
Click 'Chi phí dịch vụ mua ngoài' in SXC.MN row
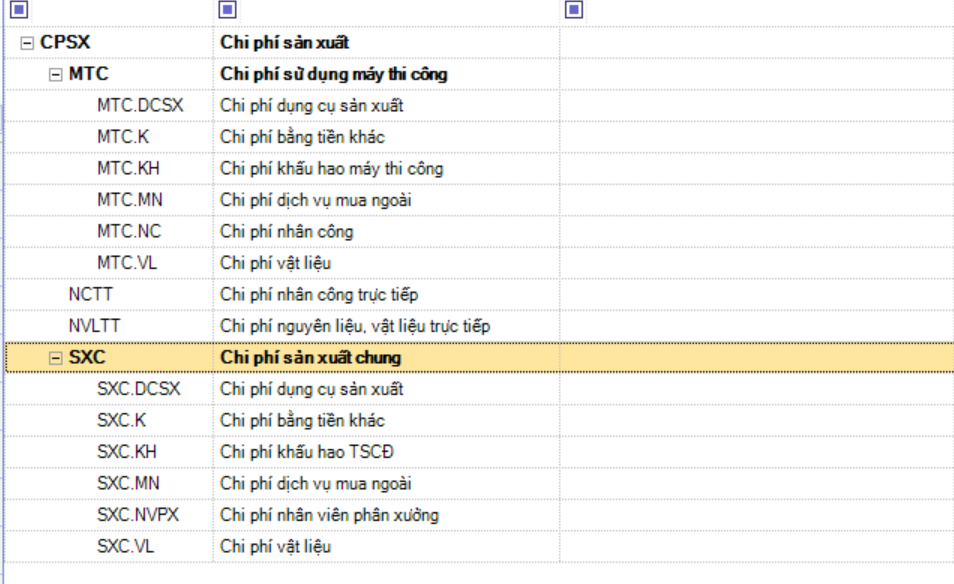click(x=316, y=484)
